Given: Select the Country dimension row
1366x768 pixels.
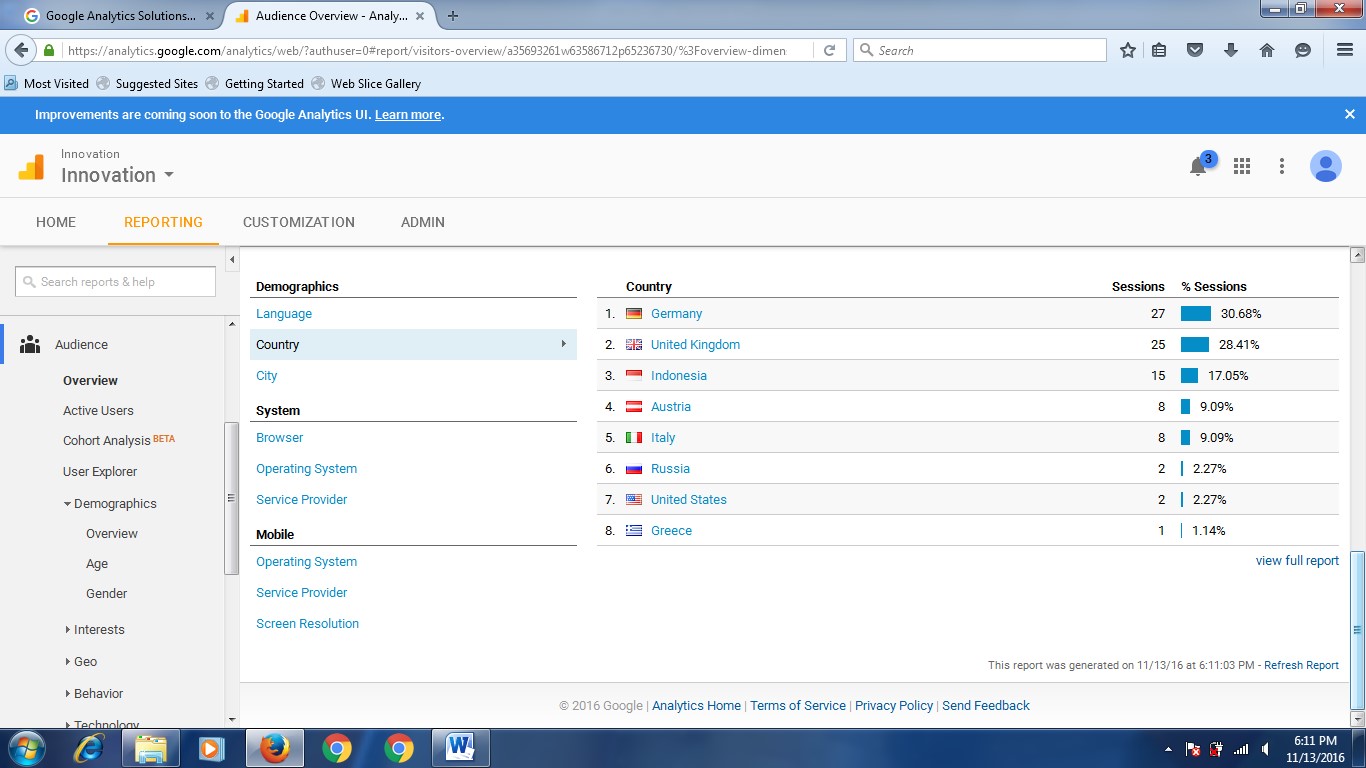Looking at the screenshot, I should pos(413,344).
